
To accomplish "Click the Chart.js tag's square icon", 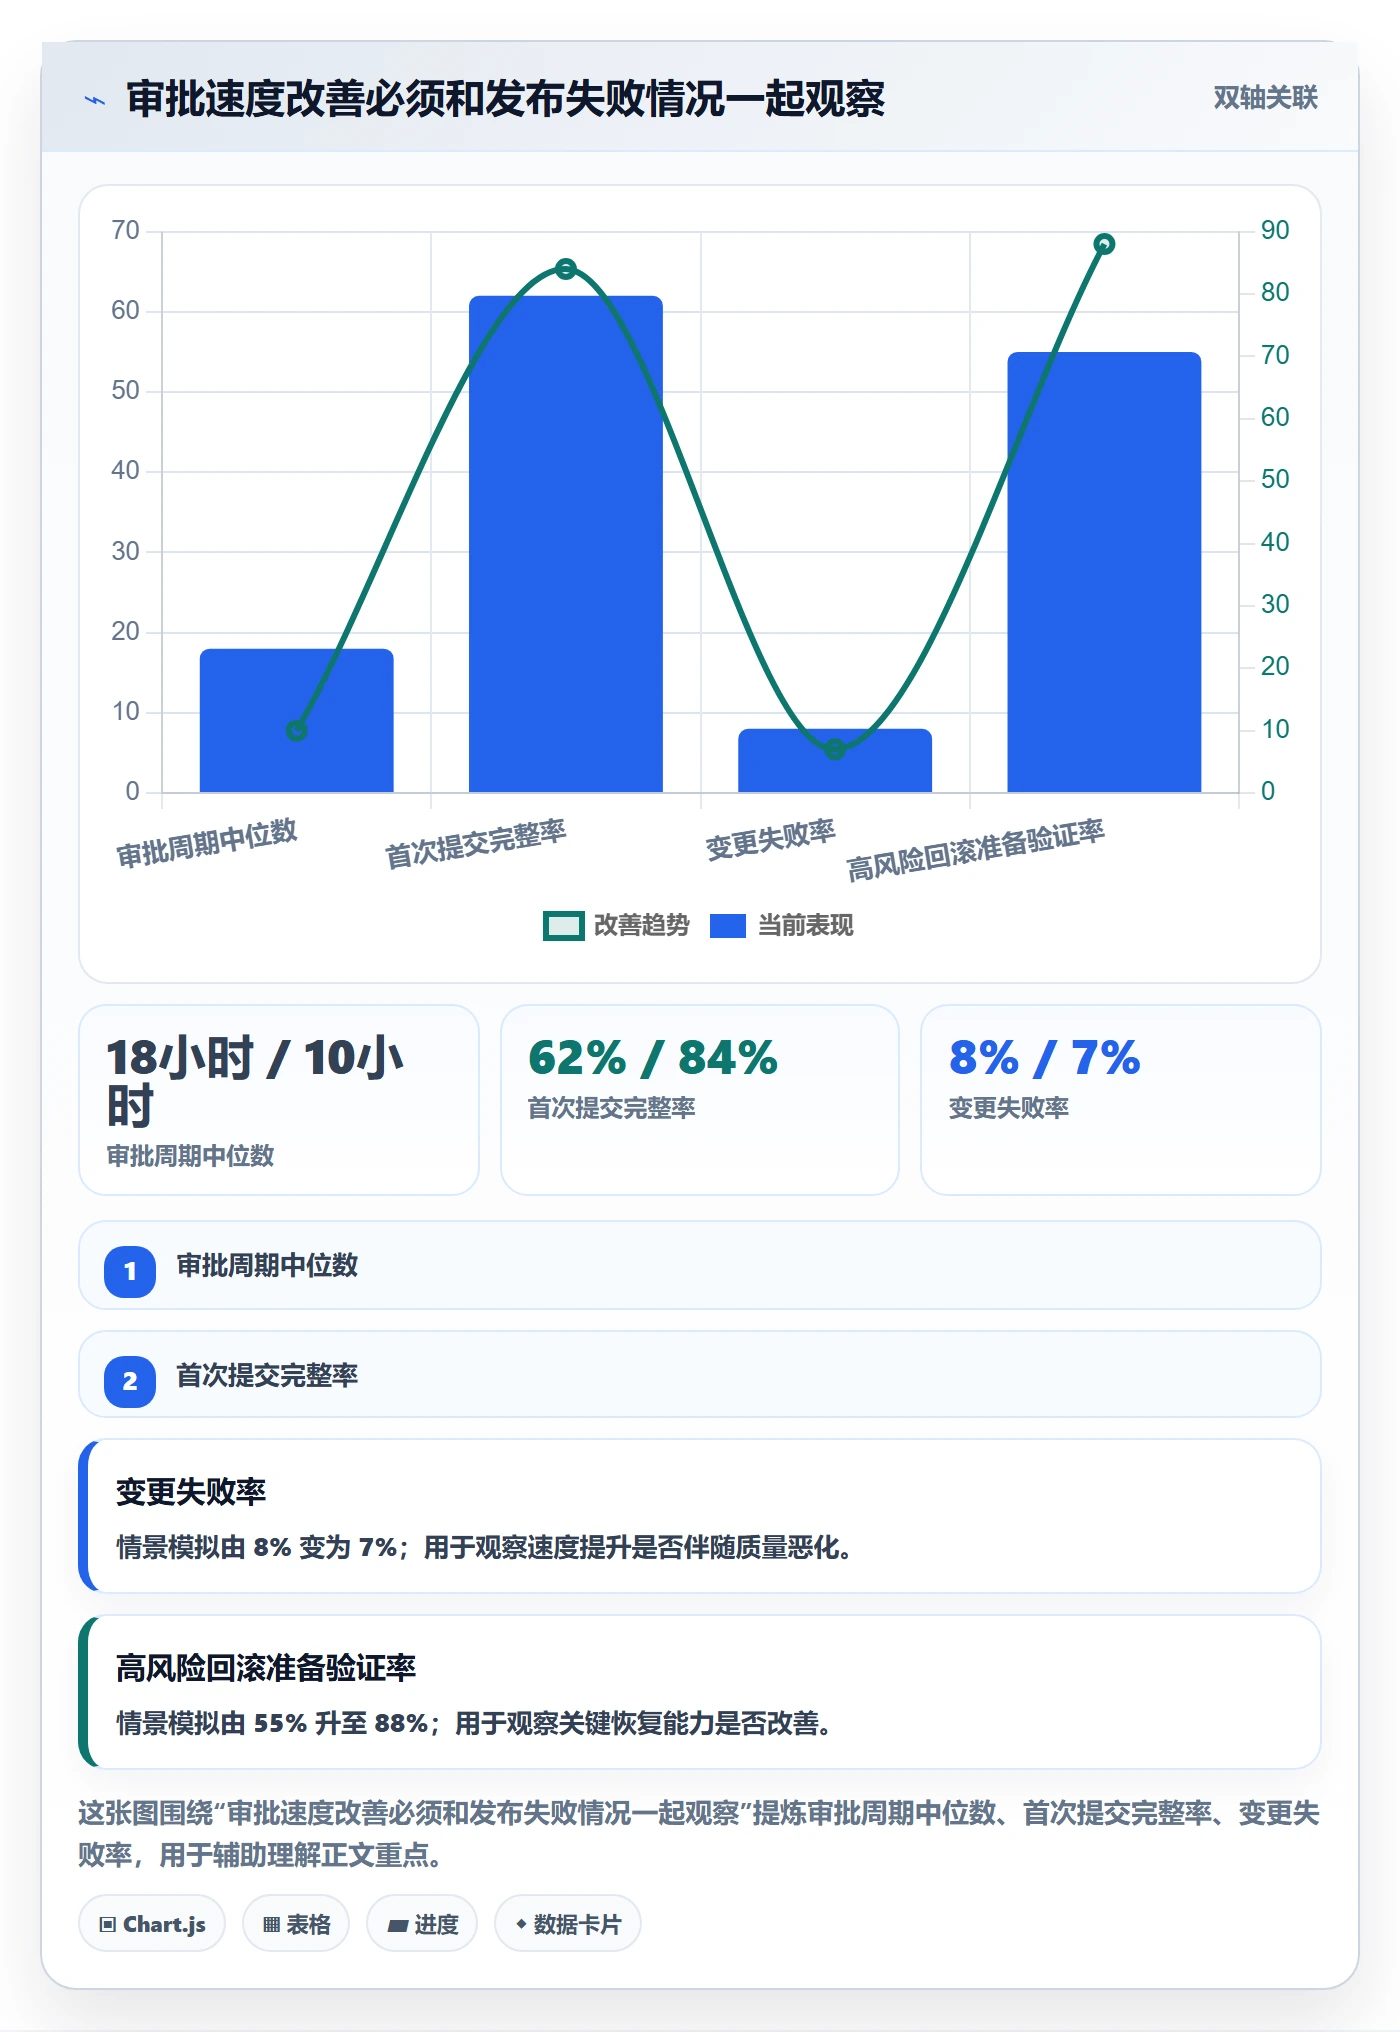I will 108,1925.
